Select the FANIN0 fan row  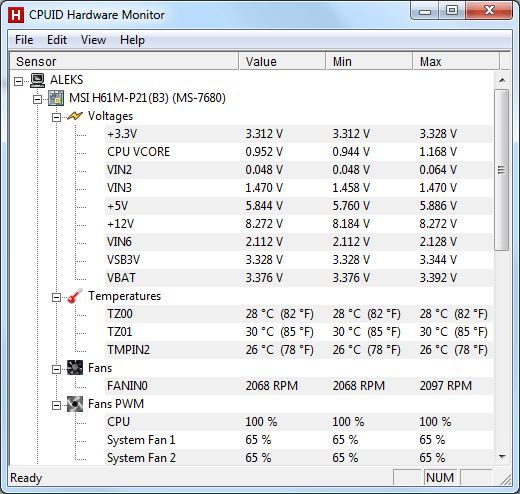point(299,386)
